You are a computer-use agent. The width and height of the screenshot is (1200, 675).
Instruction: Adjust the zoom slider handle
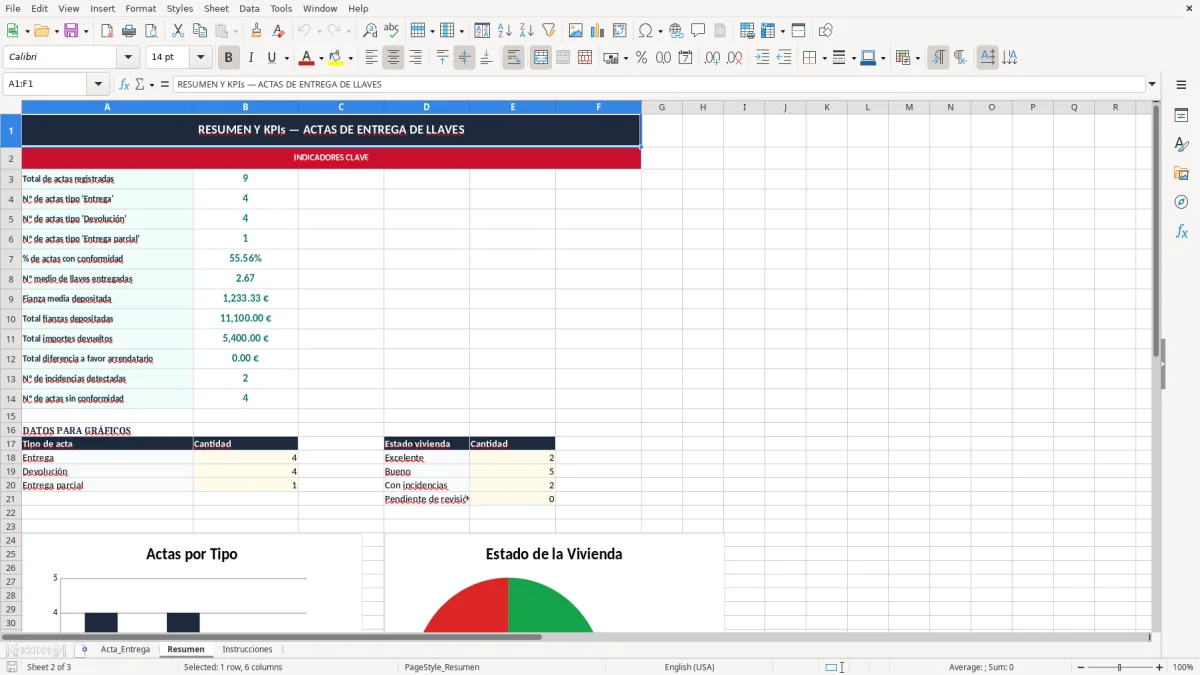[1120, 667]
